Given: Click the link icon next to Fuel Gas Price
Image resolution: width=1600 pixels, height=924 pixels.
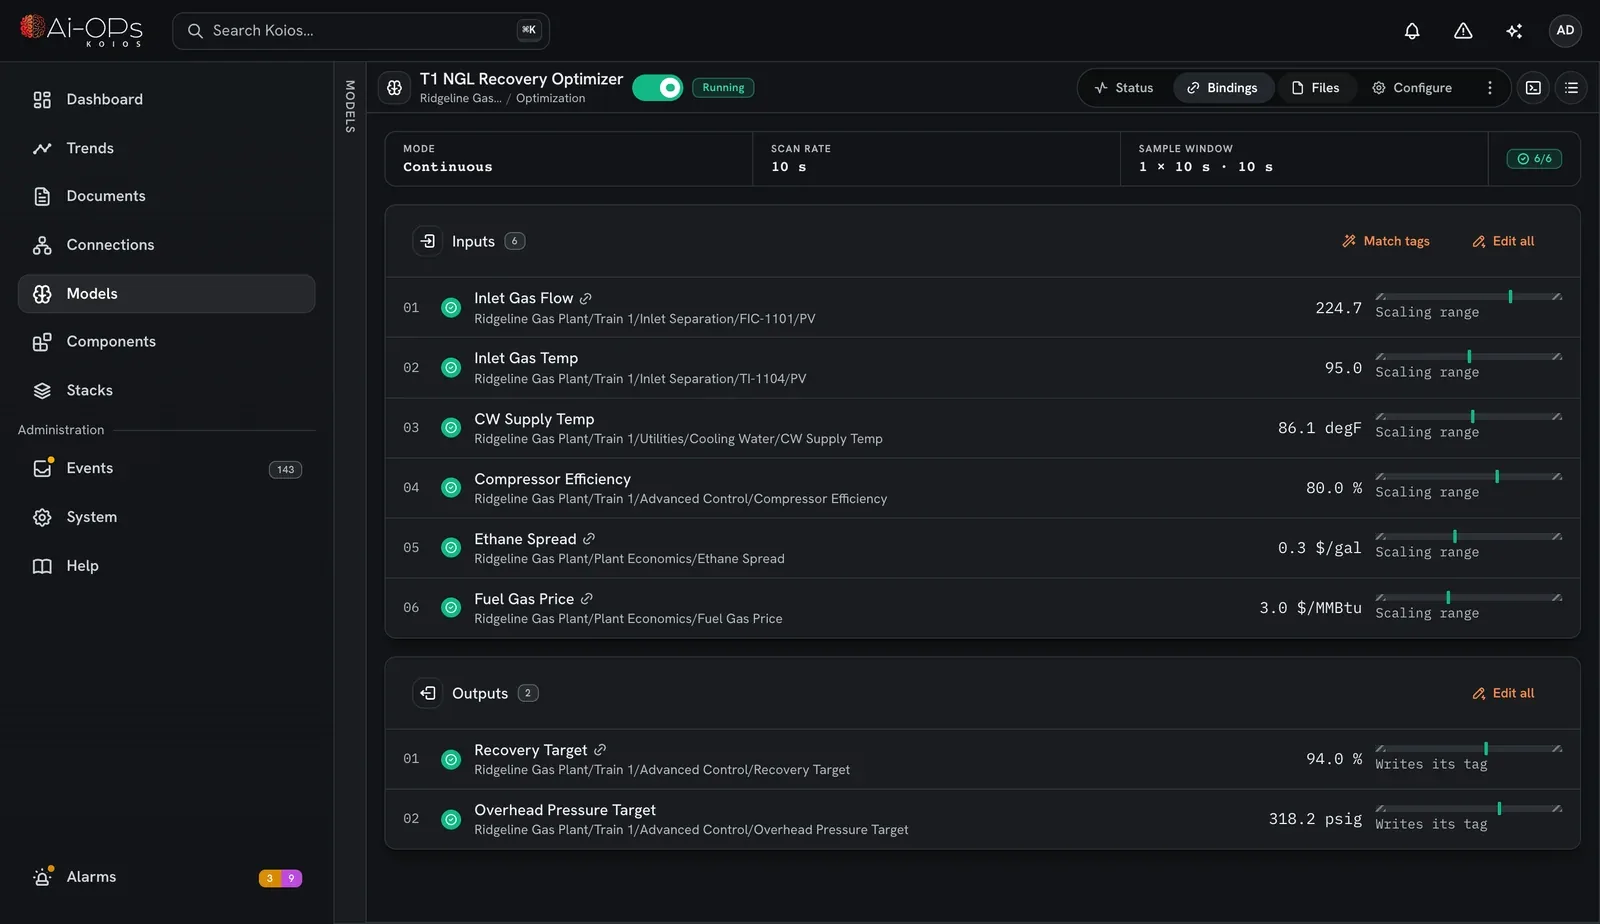Looking at the screenshot, I should [587, 599].
